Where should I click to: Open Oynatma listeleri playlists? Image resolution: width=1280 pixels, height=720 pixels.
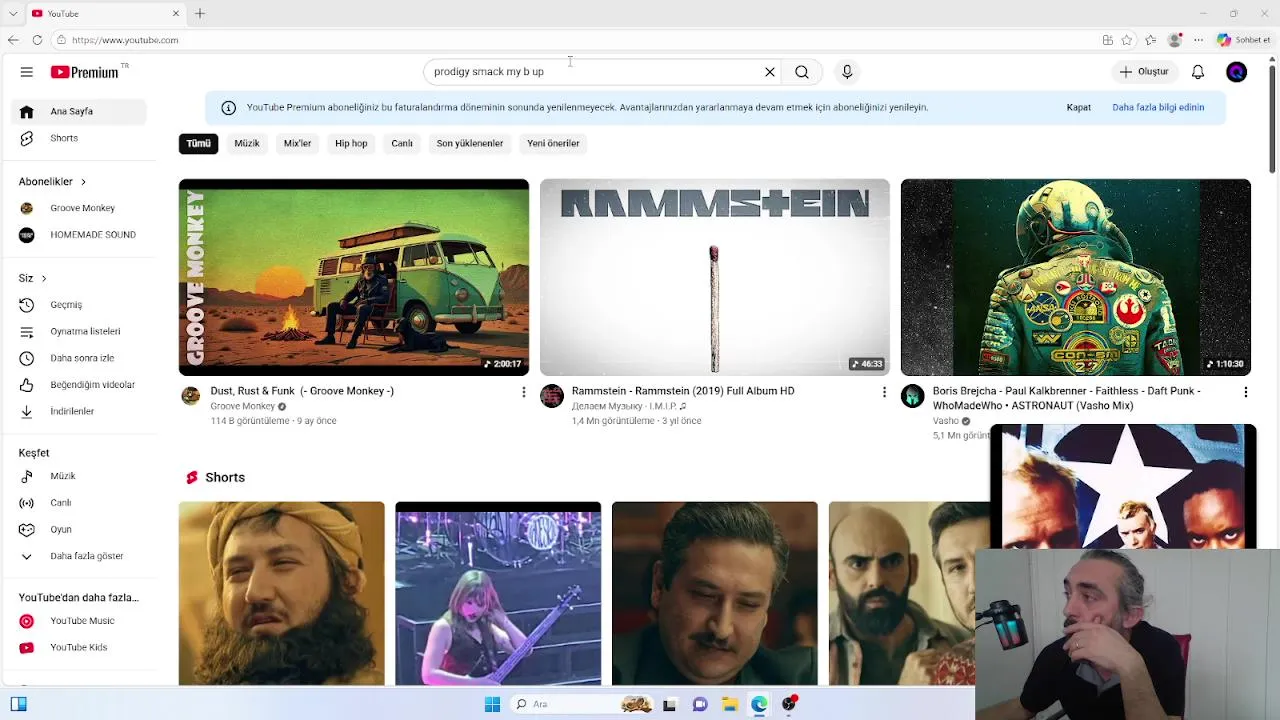click(78, 331)
